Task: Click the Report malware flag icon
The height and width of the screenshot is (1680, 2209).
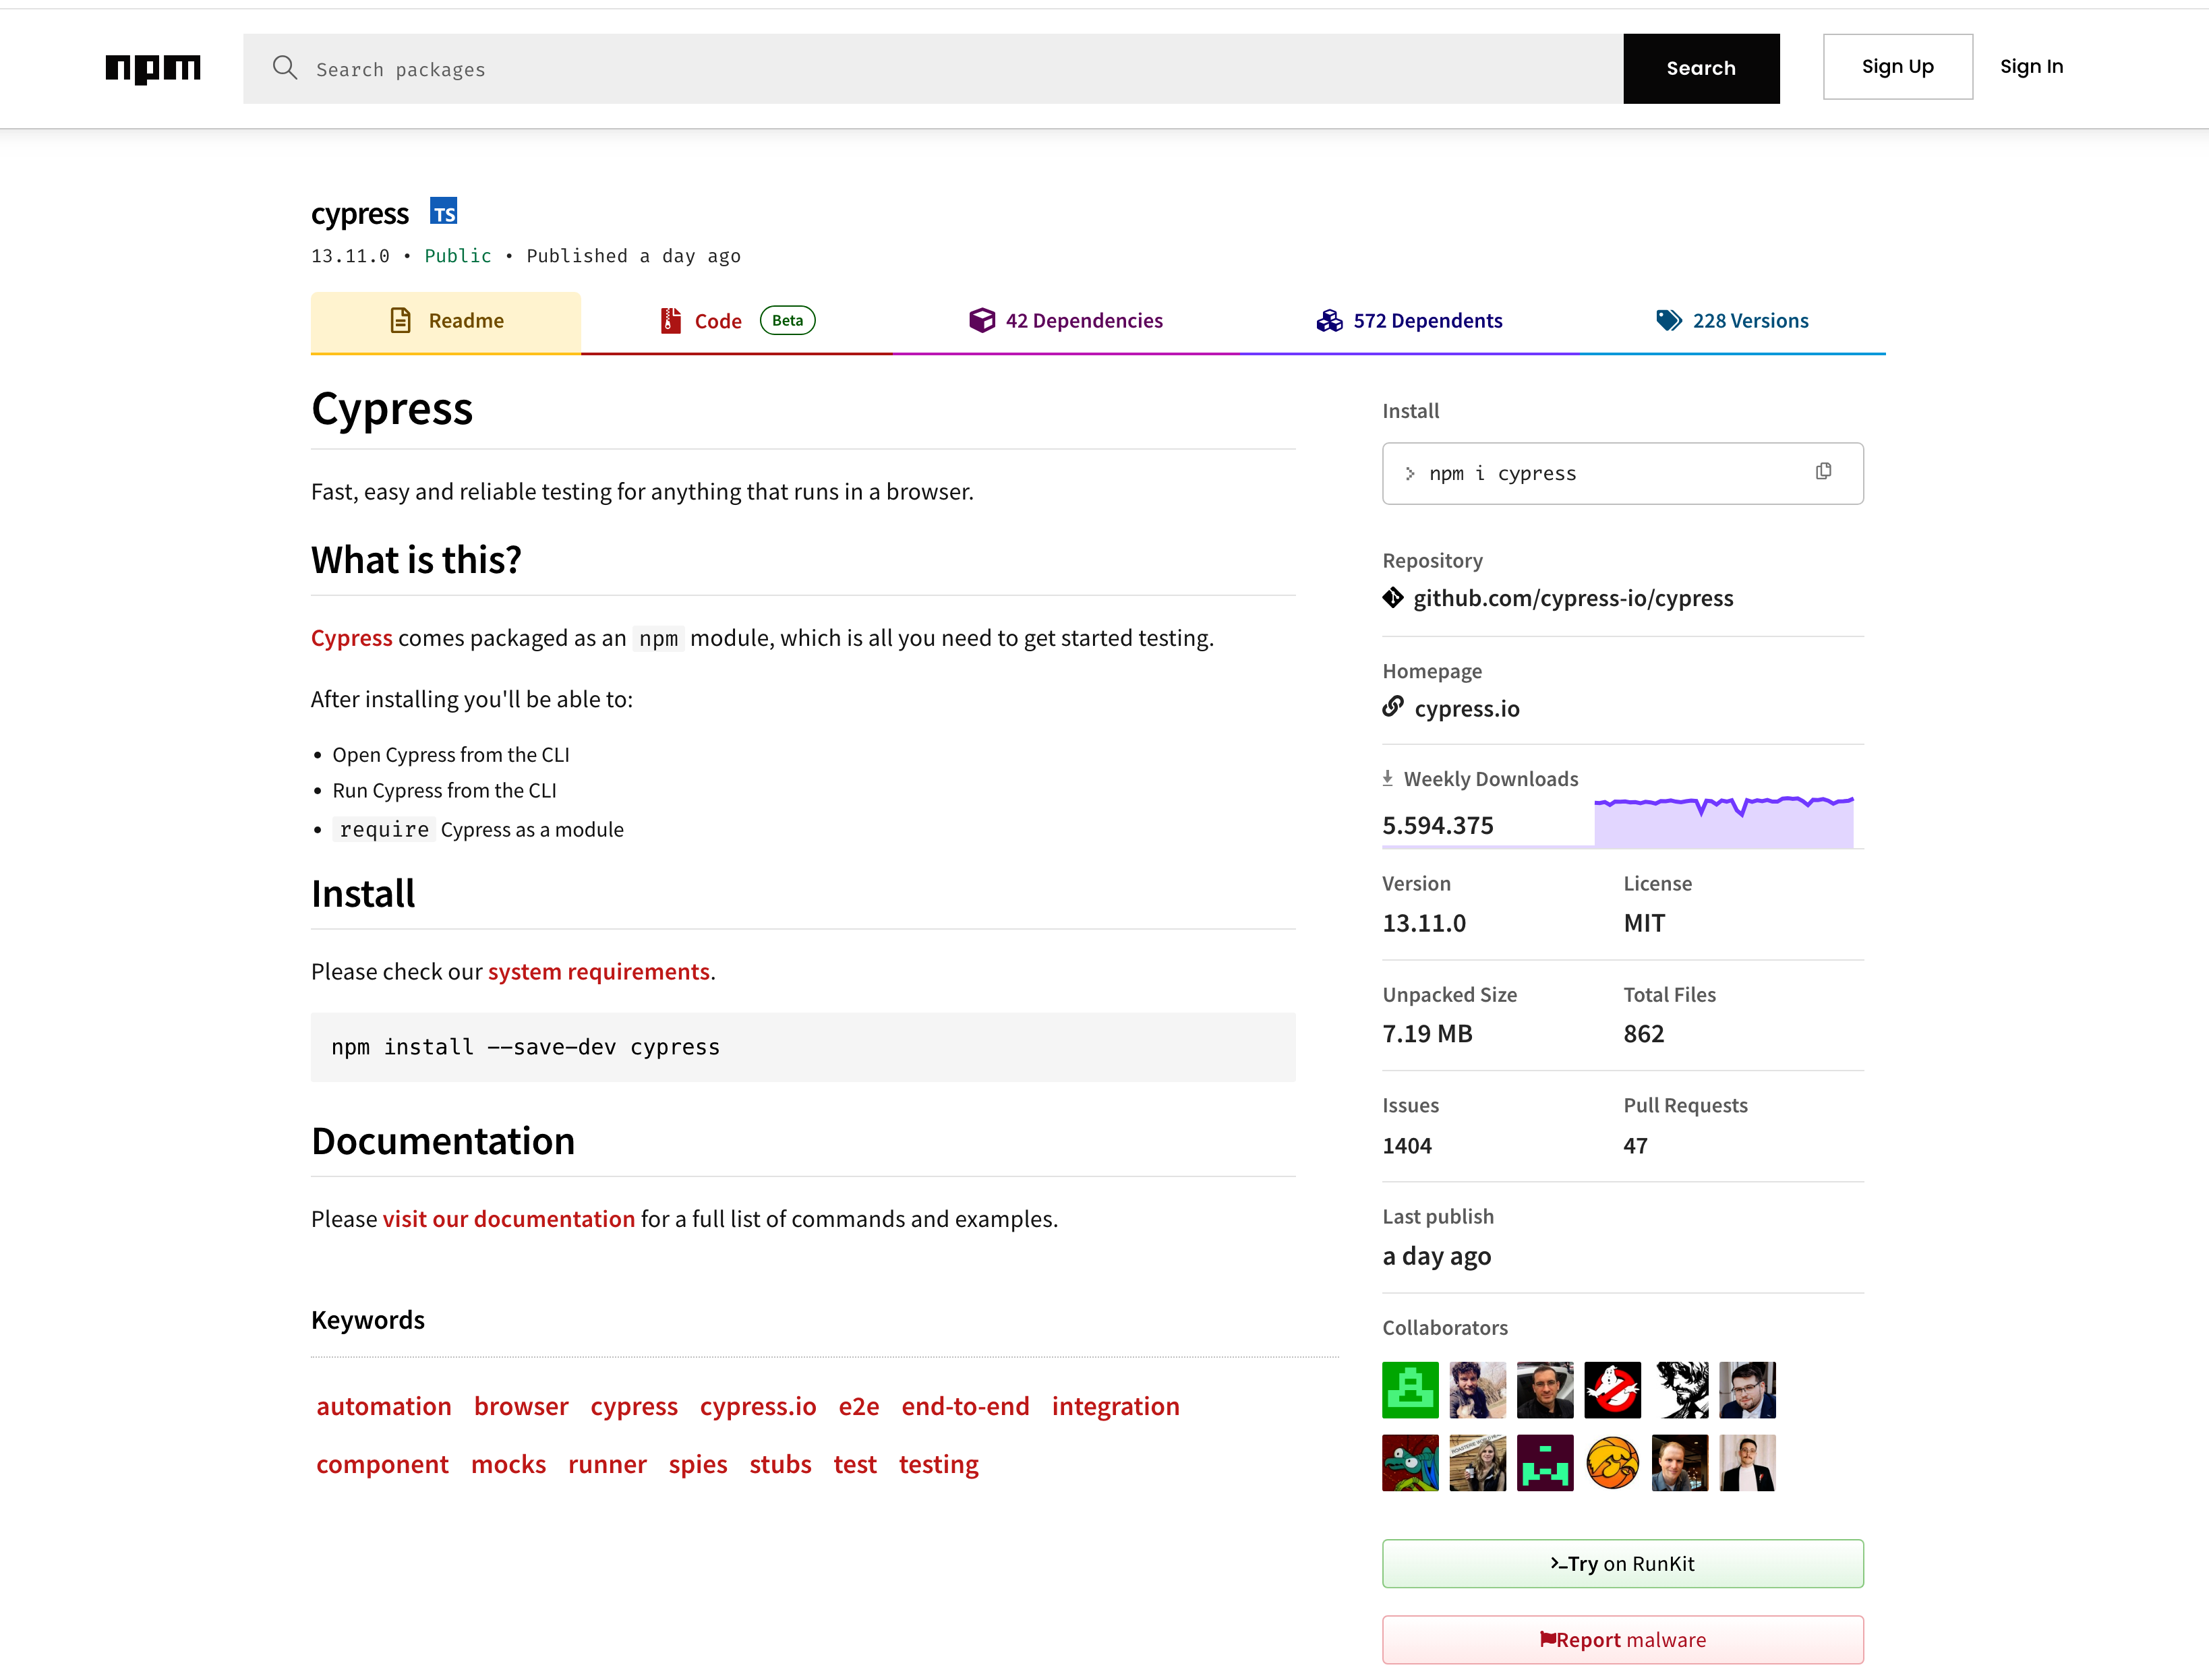Action: [1547, 1639]
